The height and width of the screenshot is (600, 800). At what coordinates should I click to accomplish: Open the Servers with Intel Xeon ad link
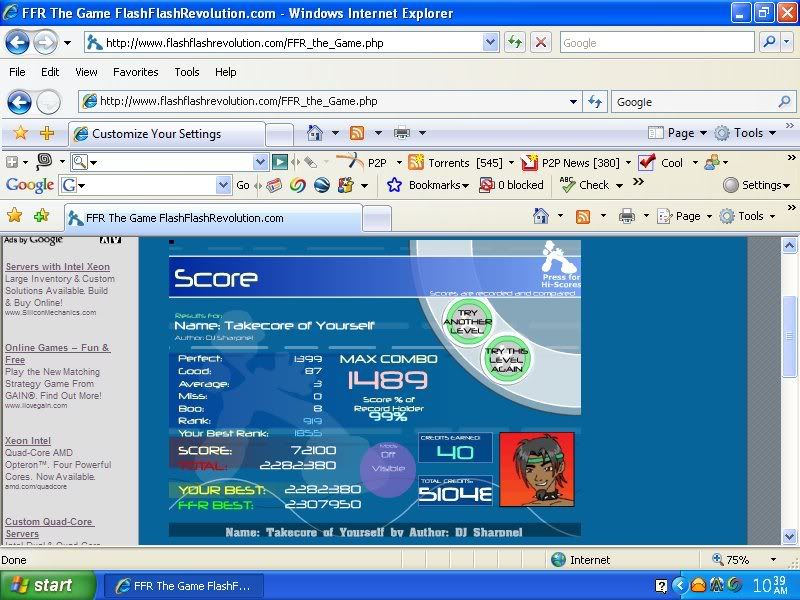[x=57, y=267]
